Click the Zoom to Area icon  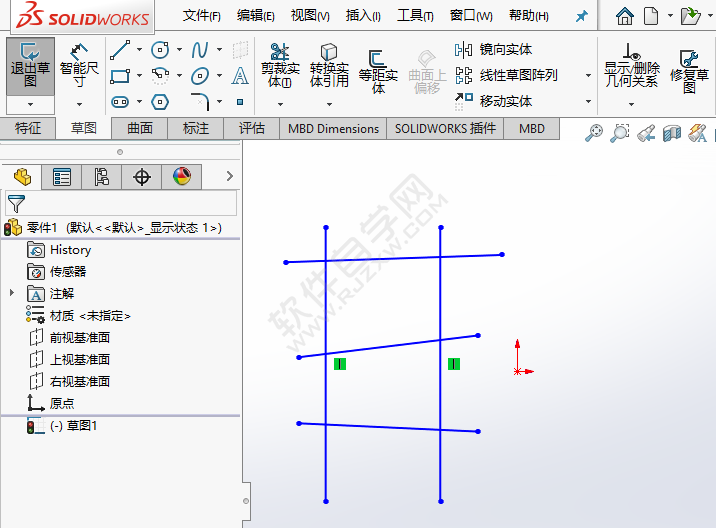tap(620, 133)
